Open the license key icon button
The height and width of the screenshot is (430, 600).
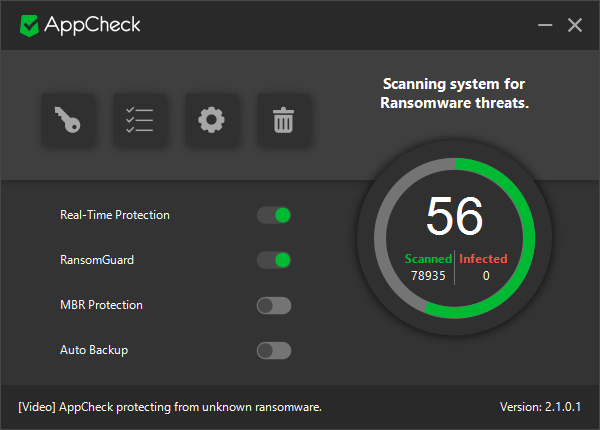point(68,120)
